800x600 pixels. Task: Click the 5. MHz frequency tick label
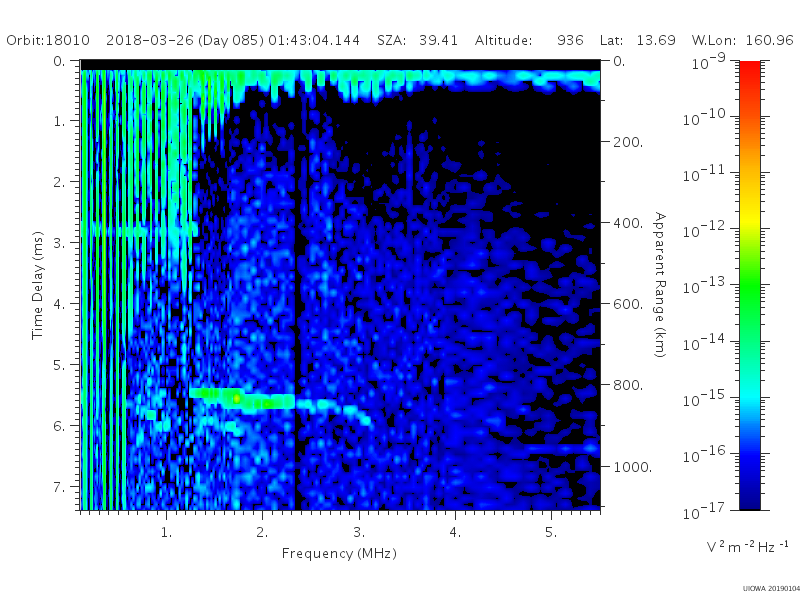tap(551, 532)
